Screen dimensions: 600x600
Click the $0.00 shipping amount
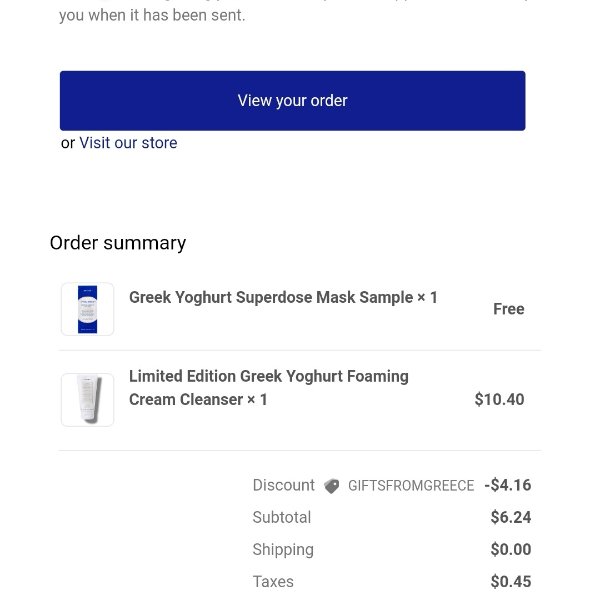click(511, 549)
